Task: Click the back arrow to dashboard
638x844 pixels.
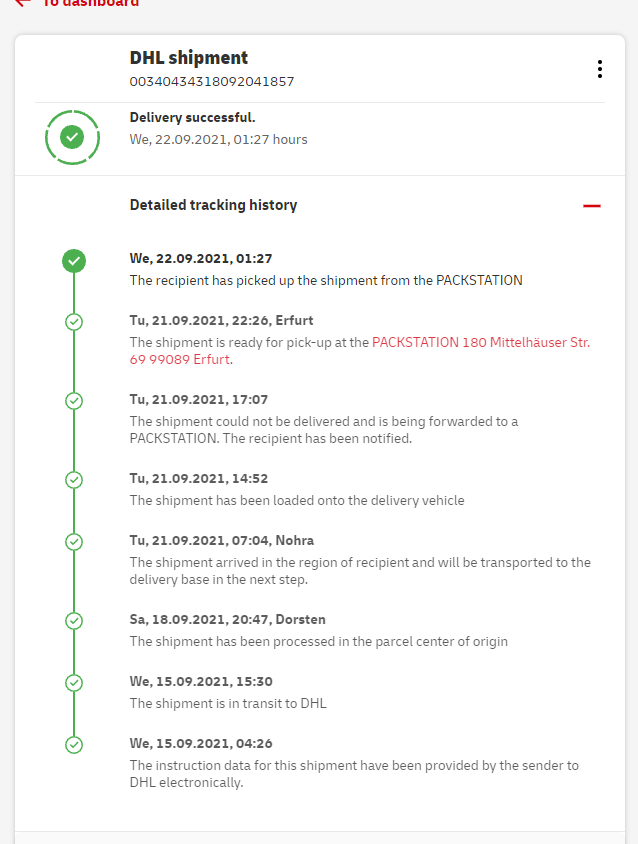Action: [22, 3]
